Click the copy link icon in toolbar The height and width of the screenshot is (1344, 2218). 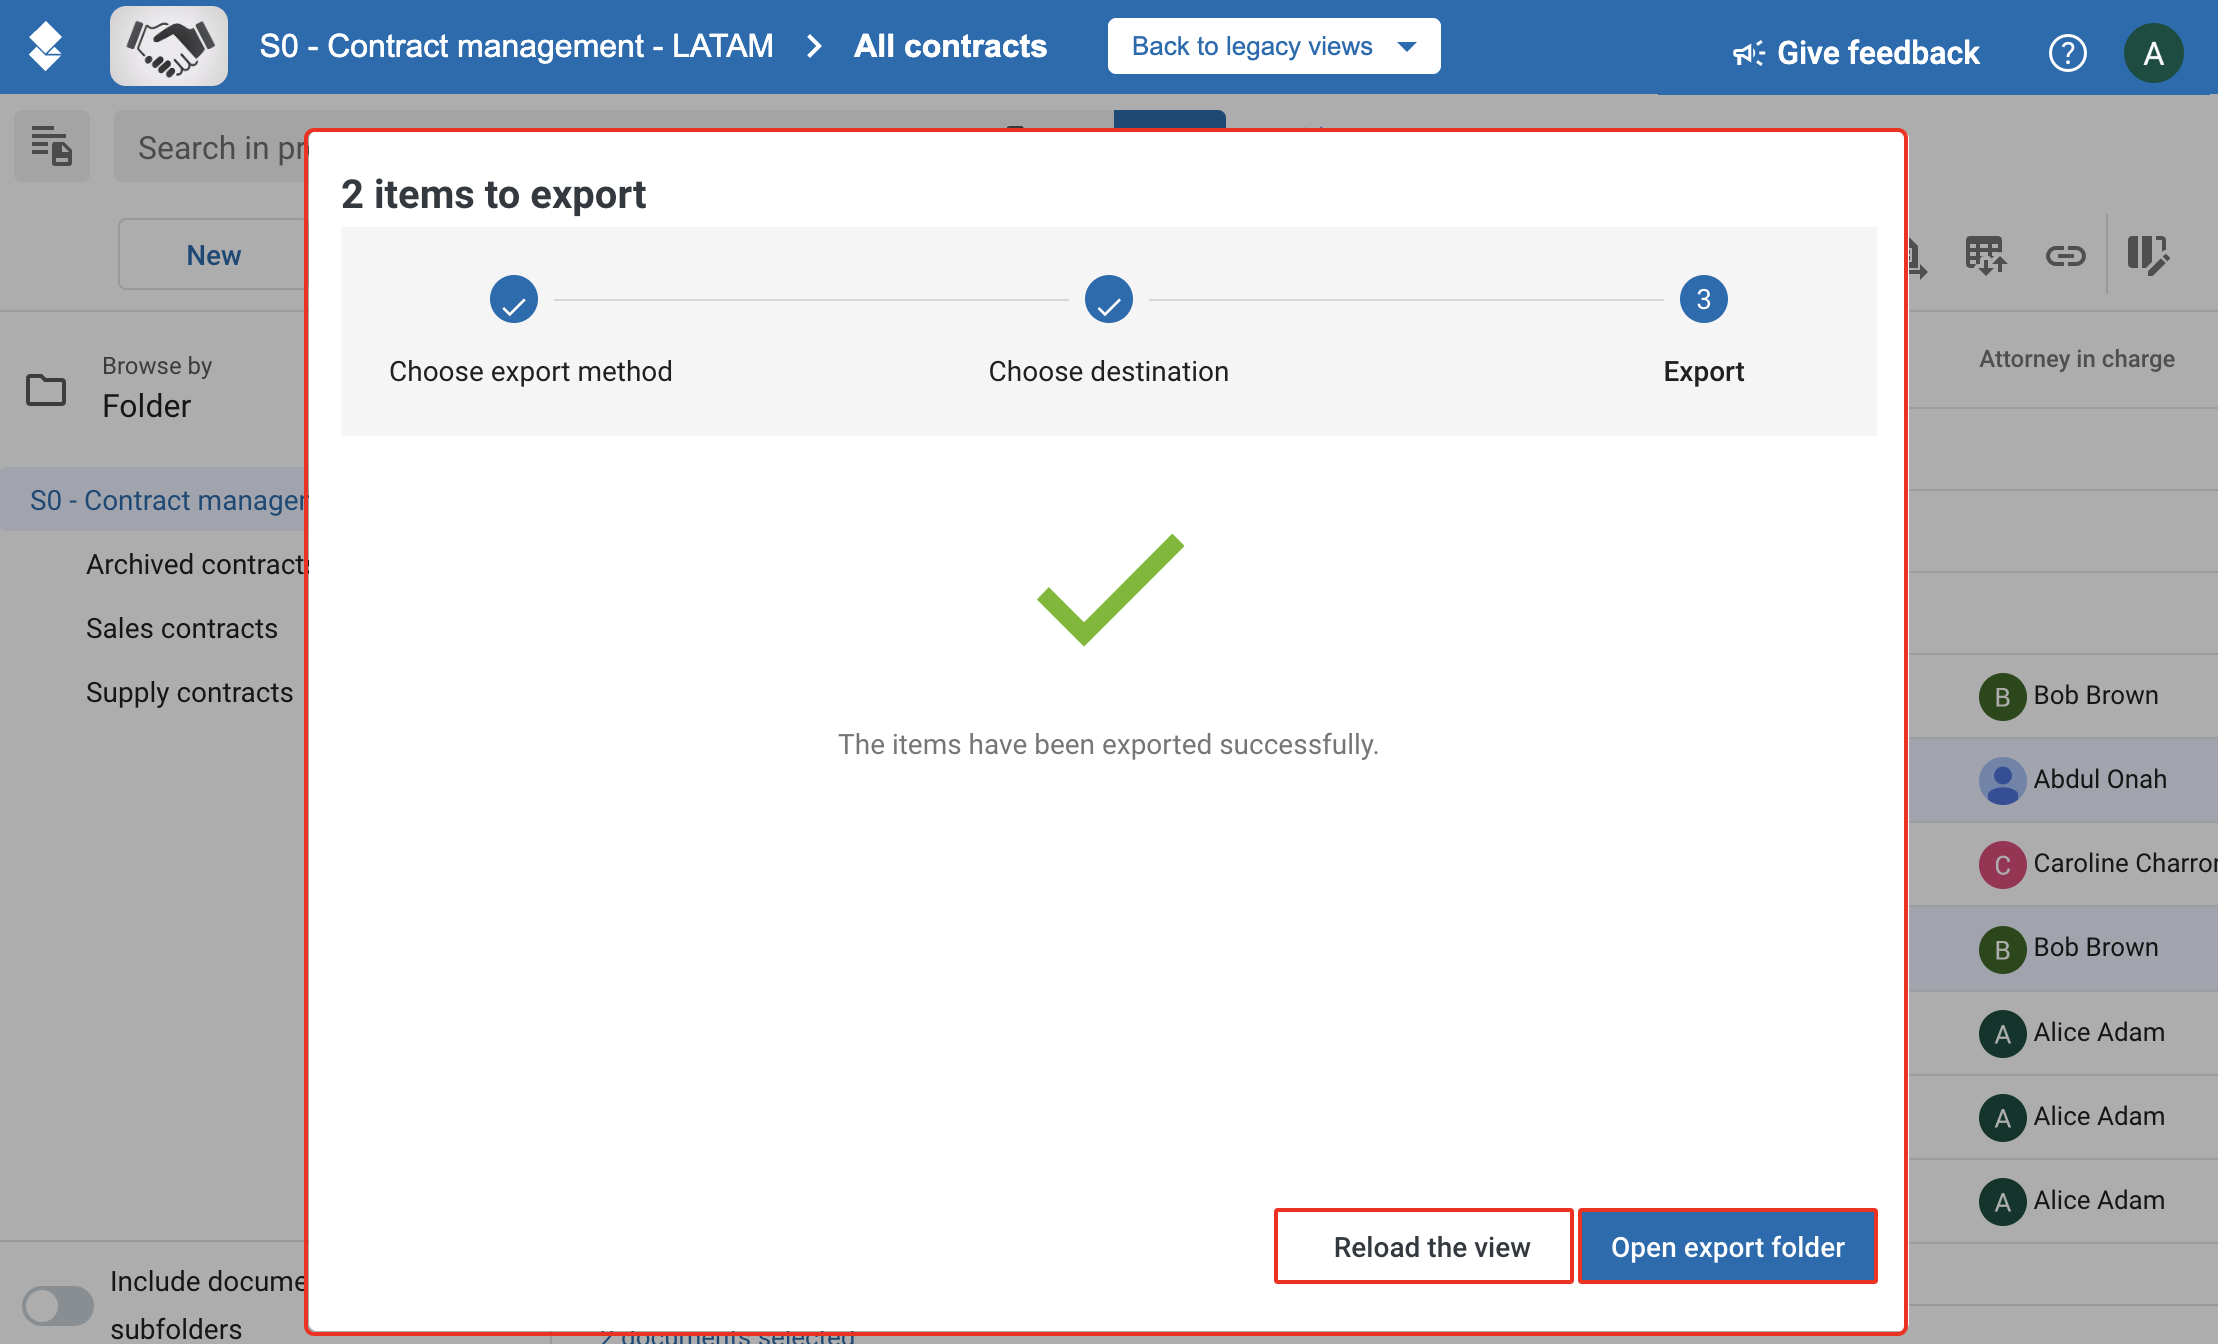(2065, 256)
